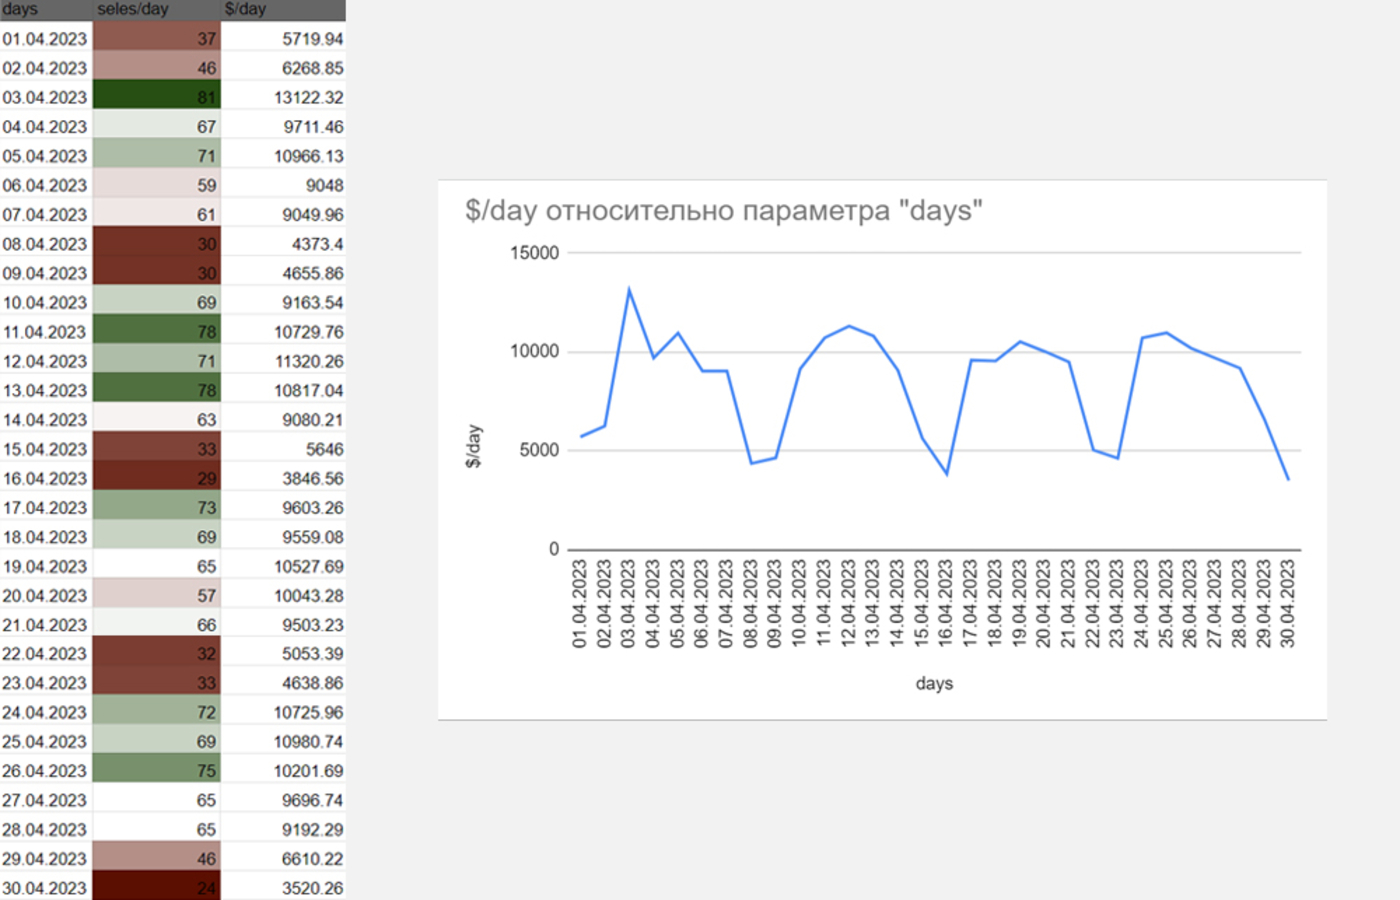
Task: Click the 30.04.2023 label on chart x-axis
Action: [1288, 604]
